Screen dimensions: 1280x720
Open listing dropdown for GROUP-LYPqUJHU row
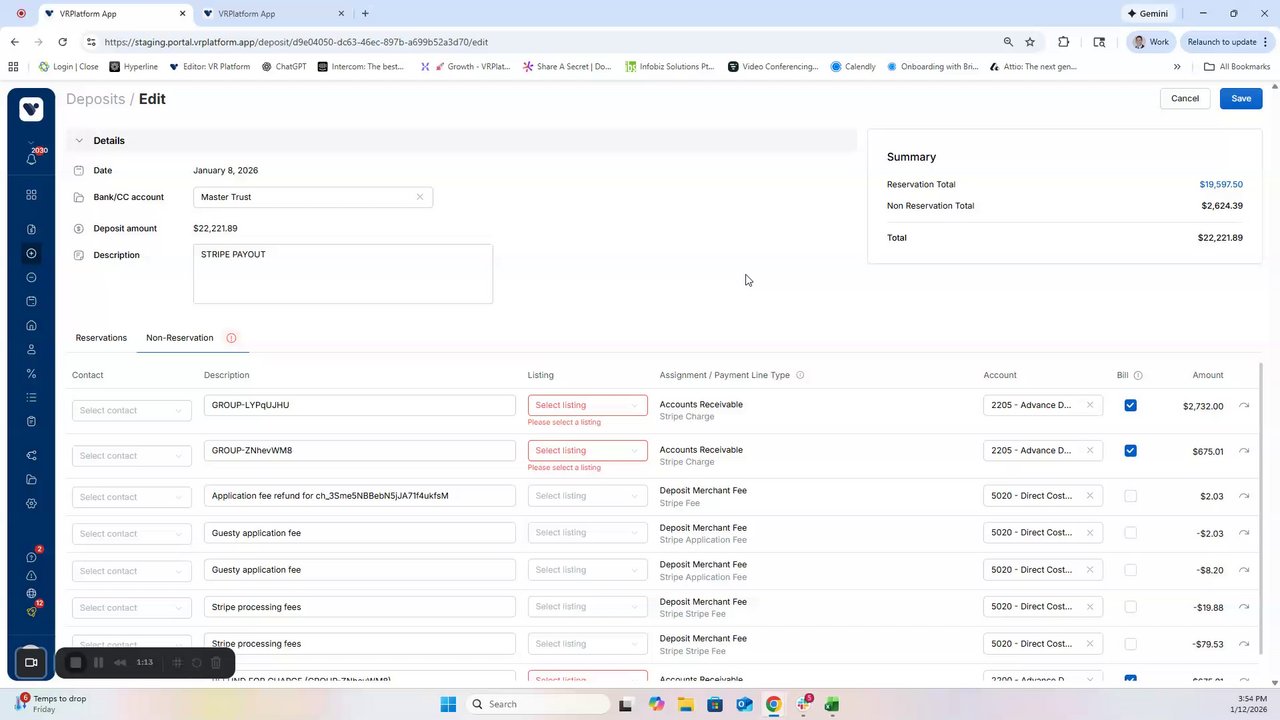[587, 405]
